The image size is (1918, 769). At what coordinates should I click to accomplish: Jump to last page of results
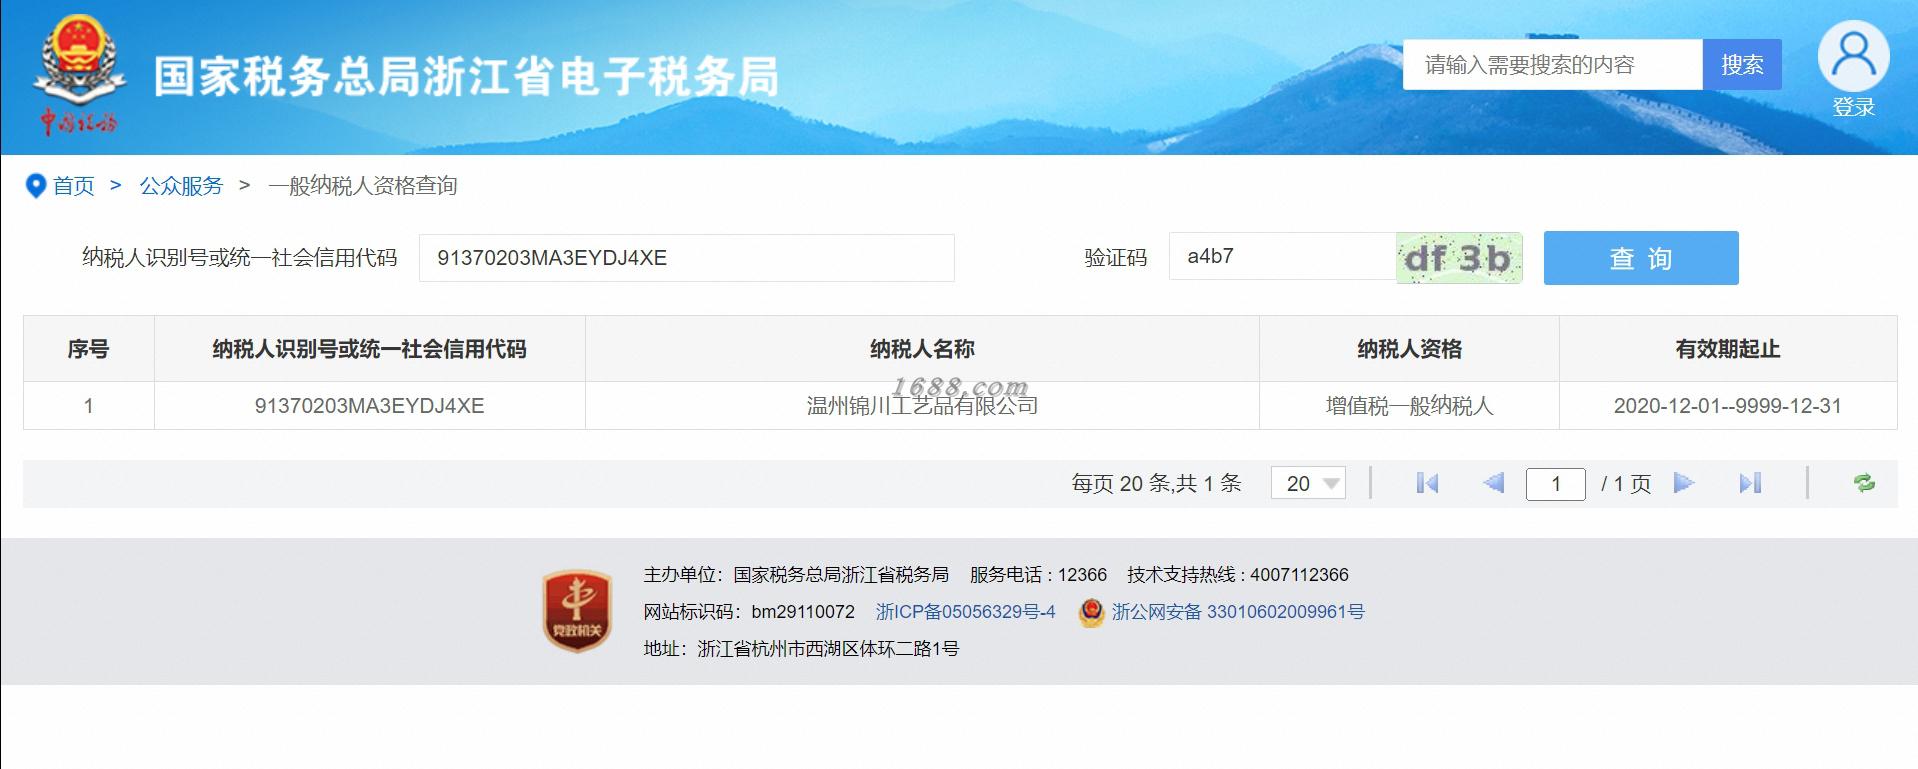pos(1750,484)
